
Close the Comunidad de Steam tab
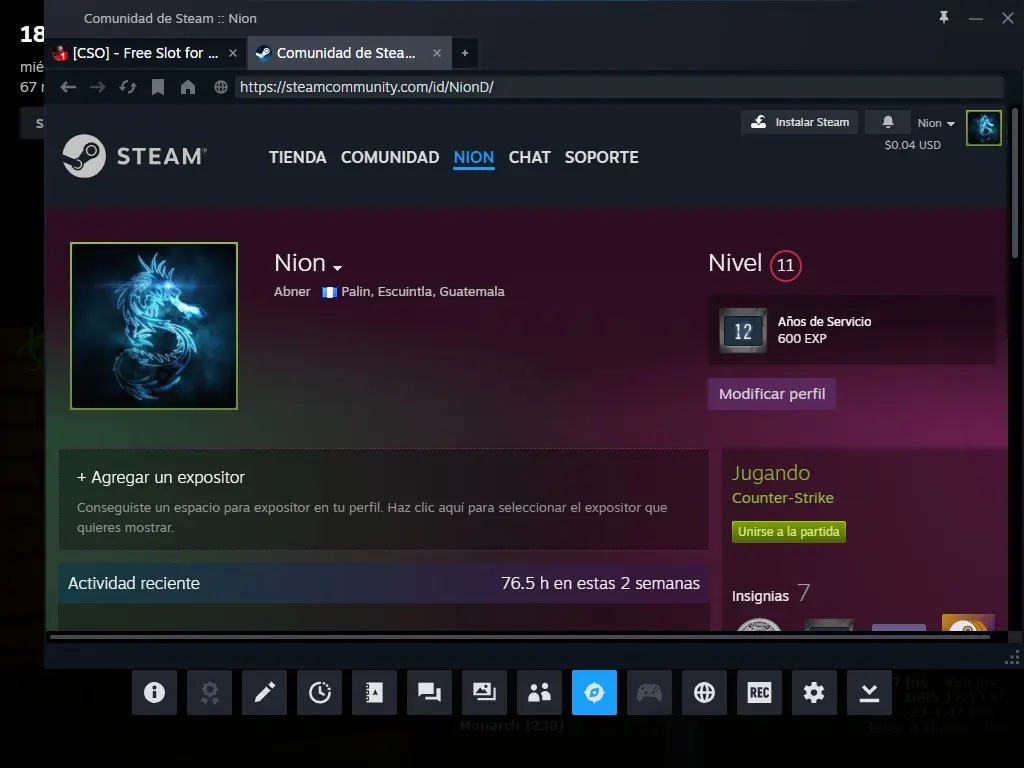coord(437,53)
